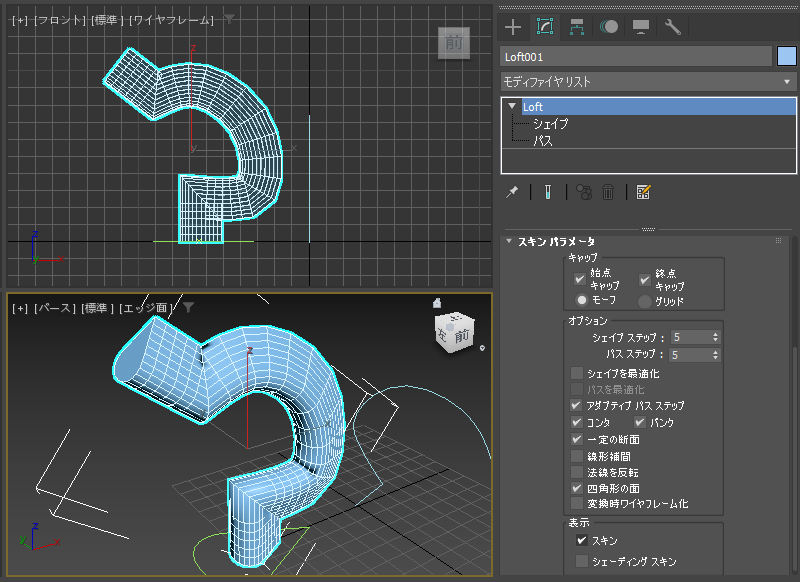
Task: Open the Hierarchy command panel tab
Action: coord(577,27)
